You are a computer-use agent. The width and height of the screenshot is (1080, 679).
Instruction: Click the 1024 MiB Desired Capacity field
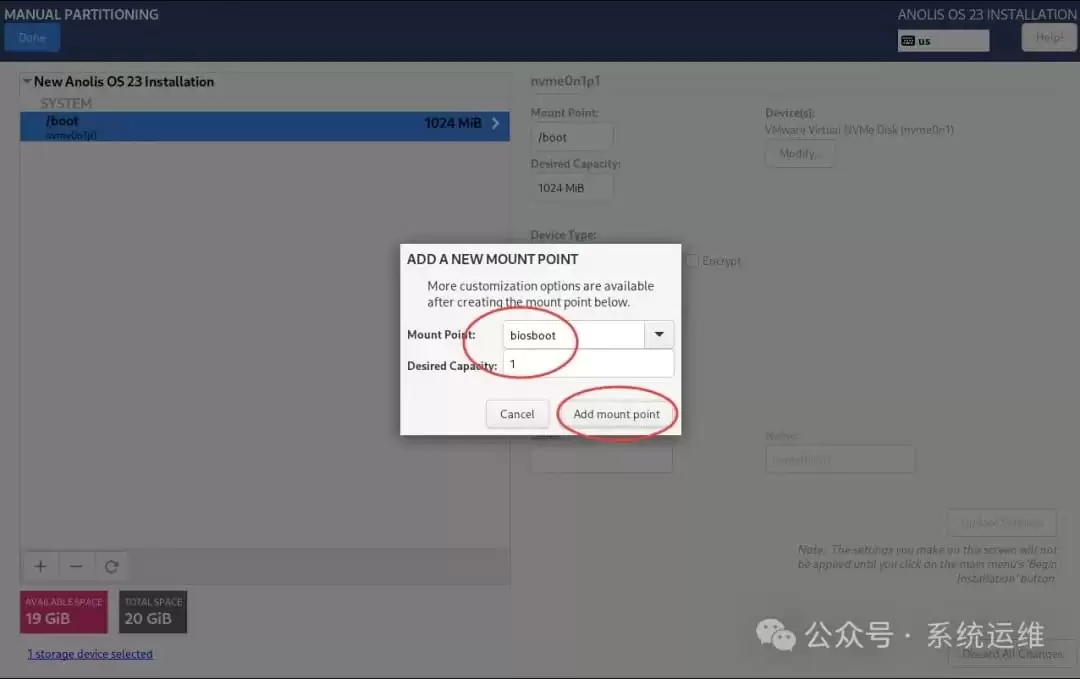(572, 187)
